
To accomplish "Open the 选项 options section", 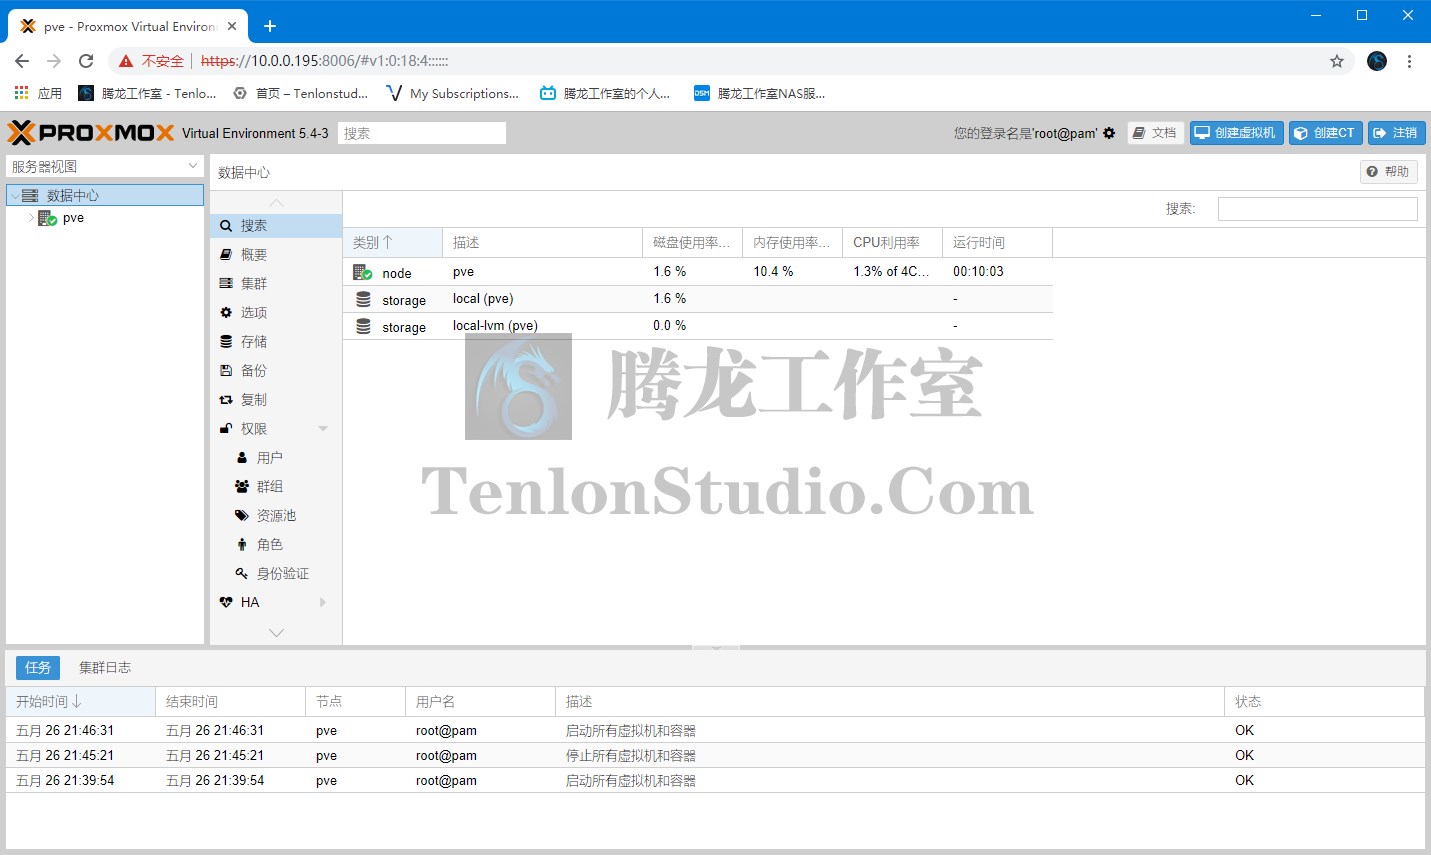I will (275, 313).
